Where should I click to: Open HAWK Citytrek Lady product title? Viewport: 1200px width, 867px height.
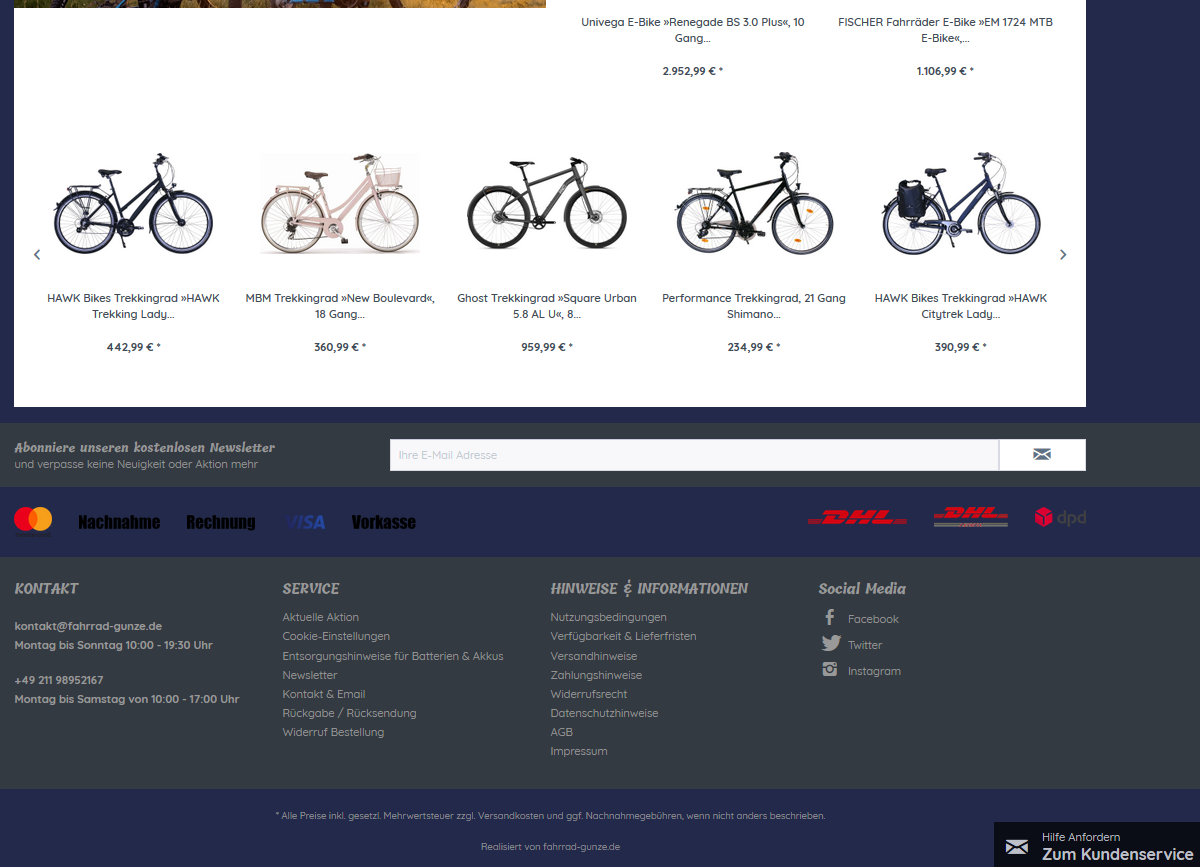click(961, 306)
